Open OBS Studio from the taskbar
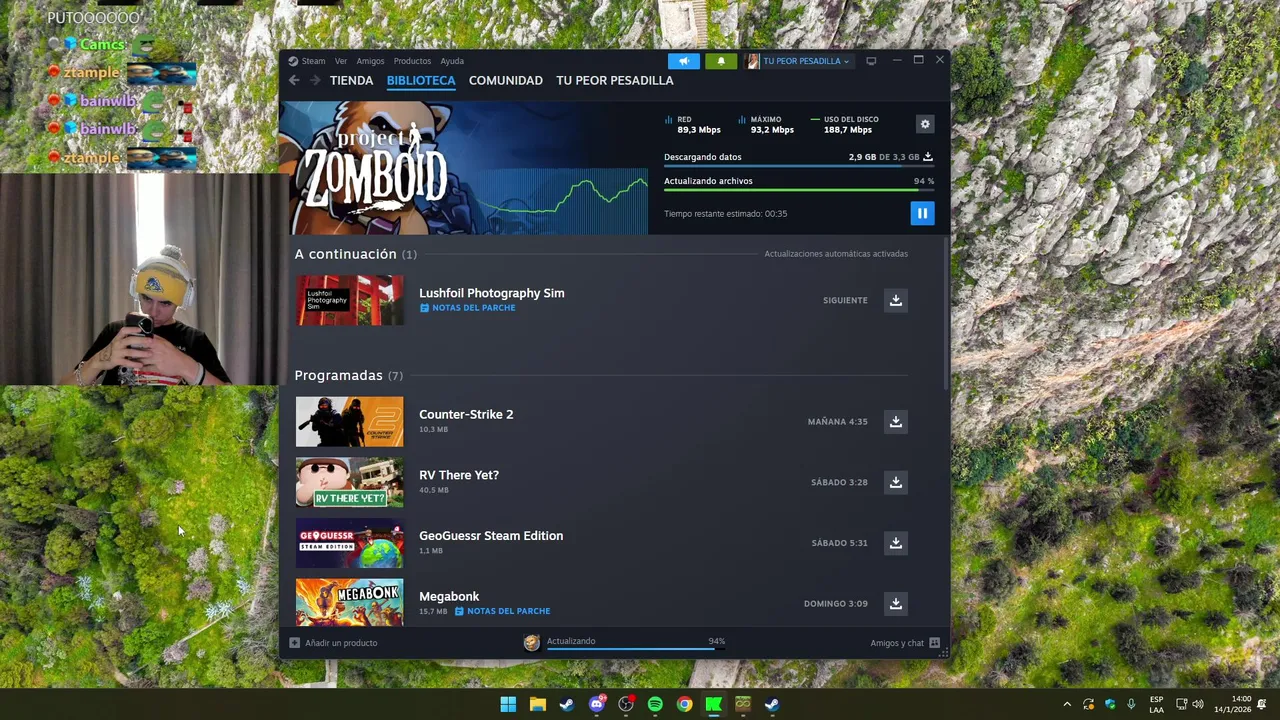 click(626, 704)
